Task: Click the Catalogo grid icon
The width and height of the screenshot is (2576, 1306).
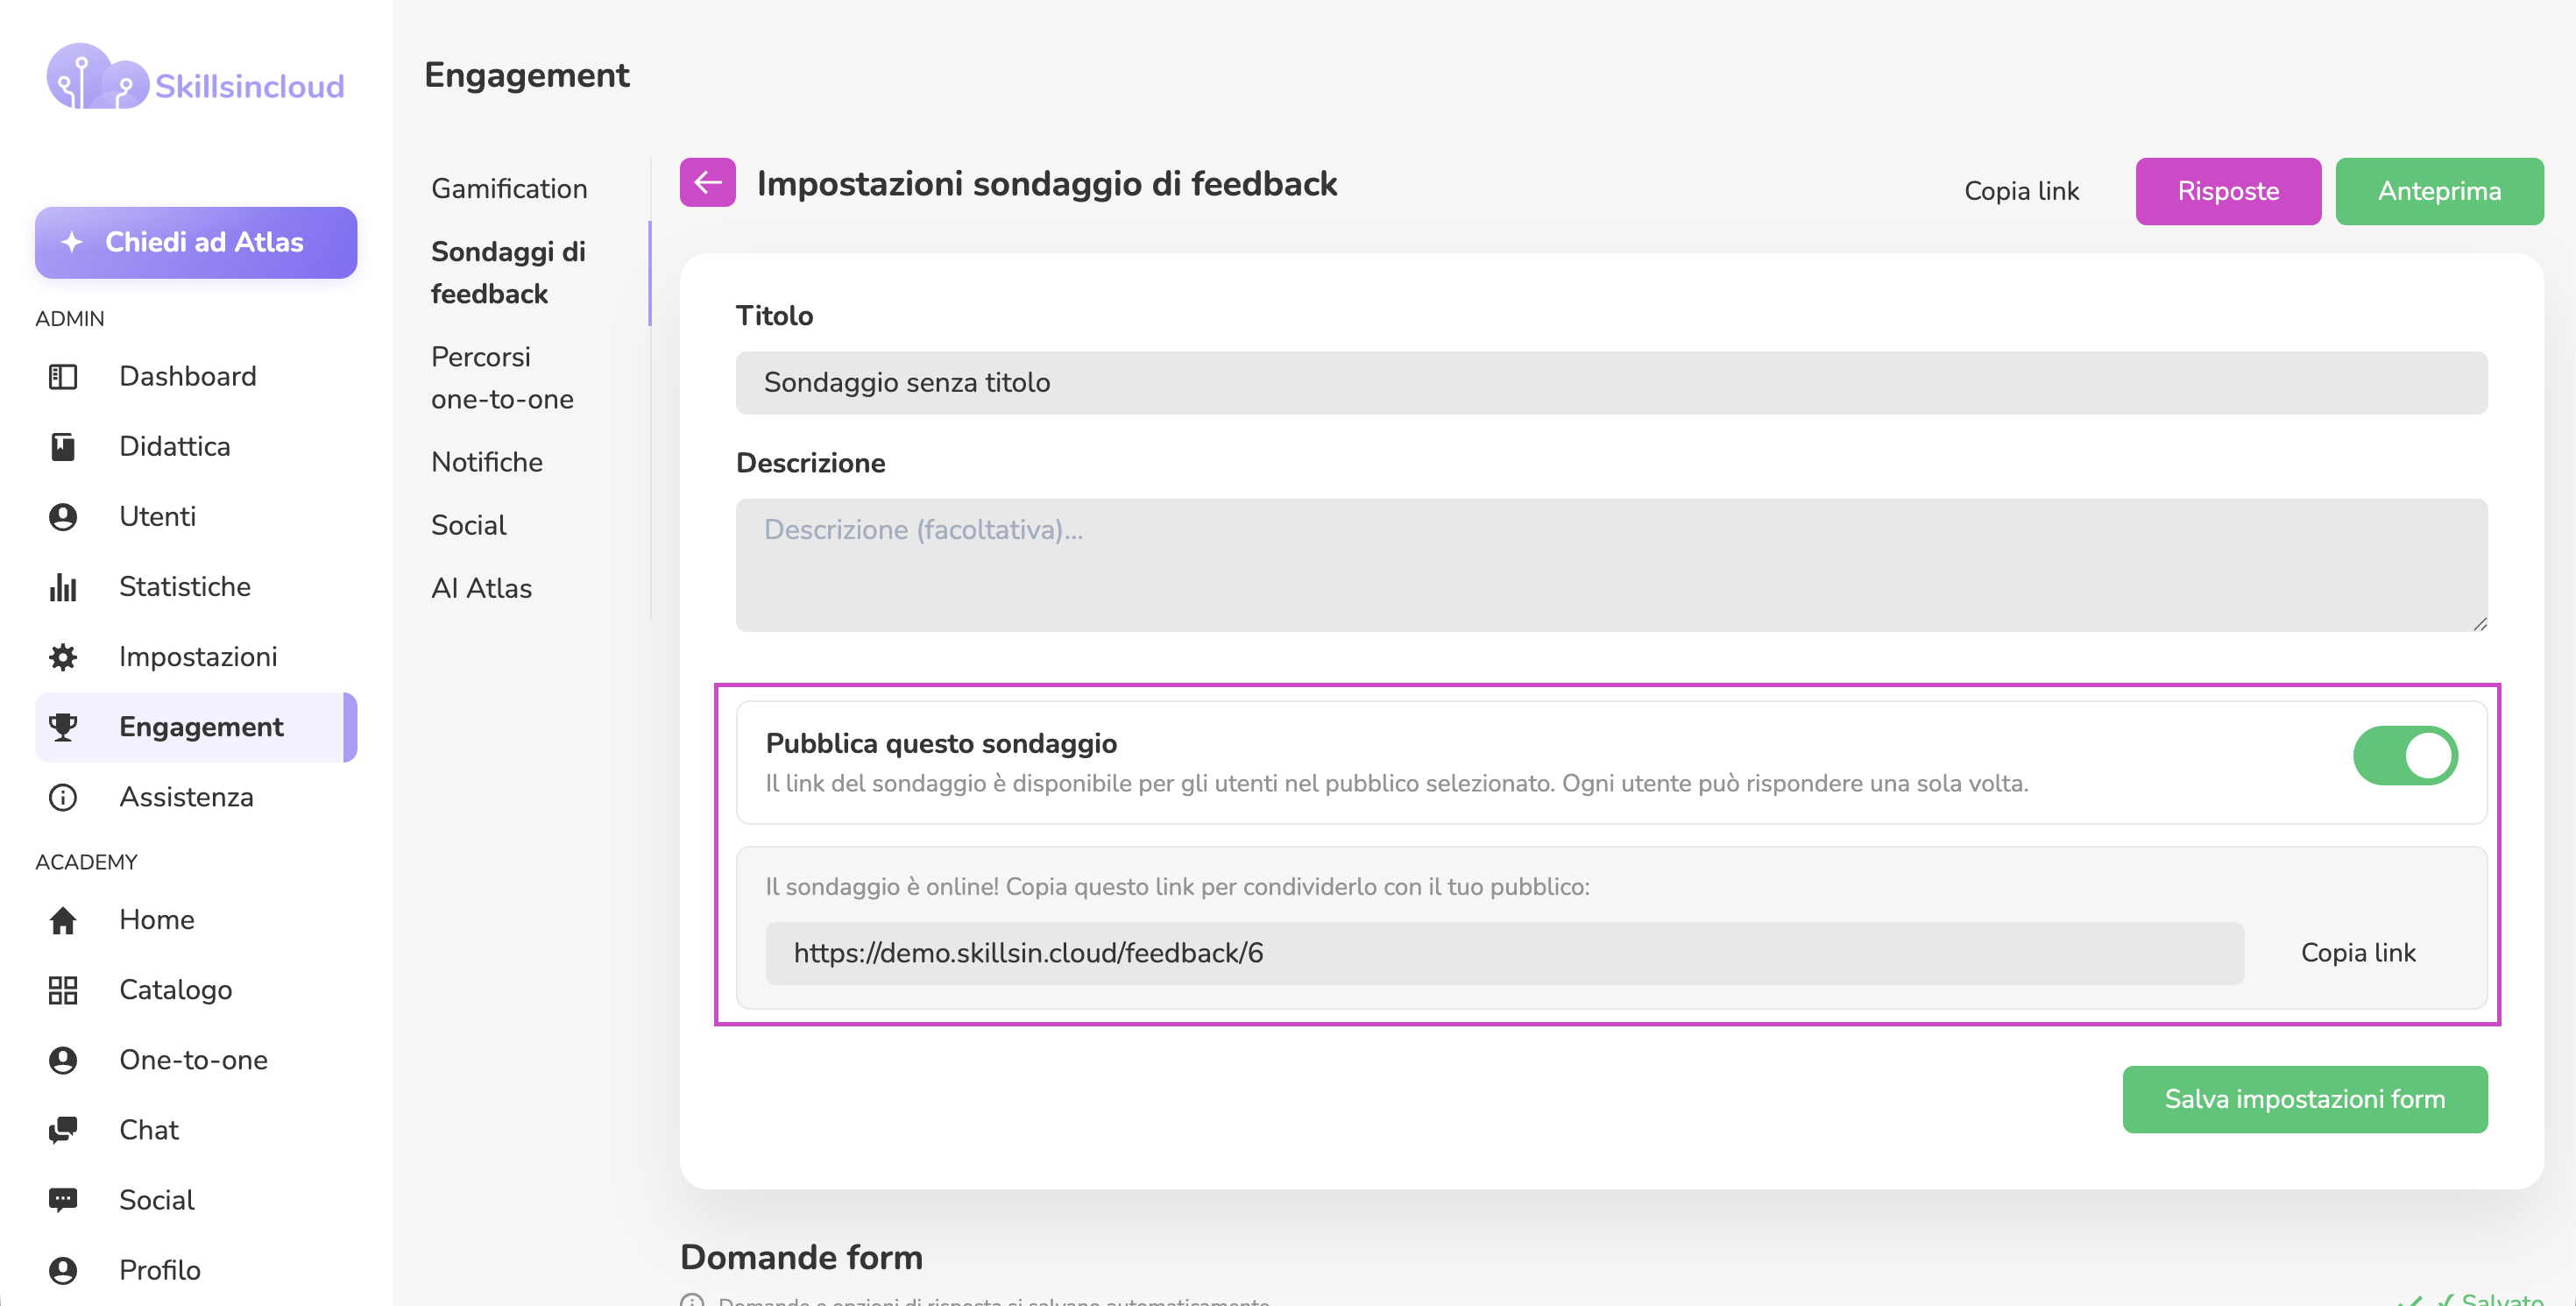Action: 63,990
